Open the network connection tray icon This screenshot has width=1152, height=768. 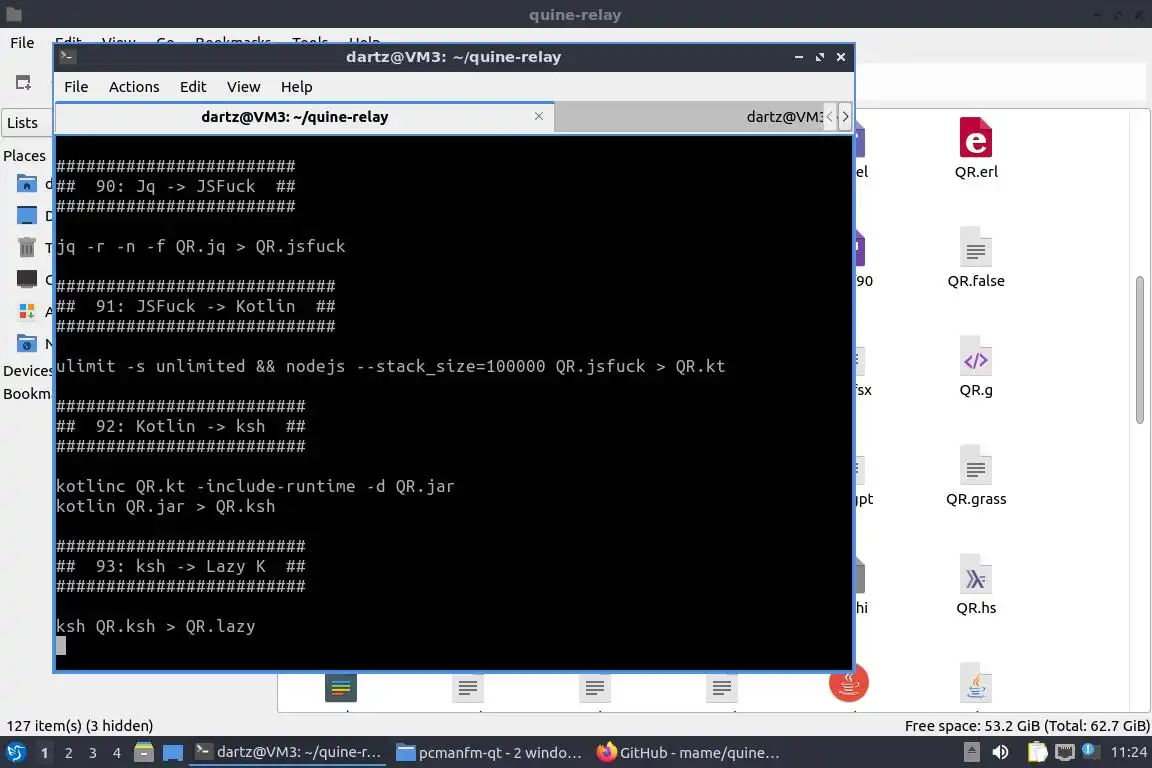pyautogui.click(x=1065, y=752)
